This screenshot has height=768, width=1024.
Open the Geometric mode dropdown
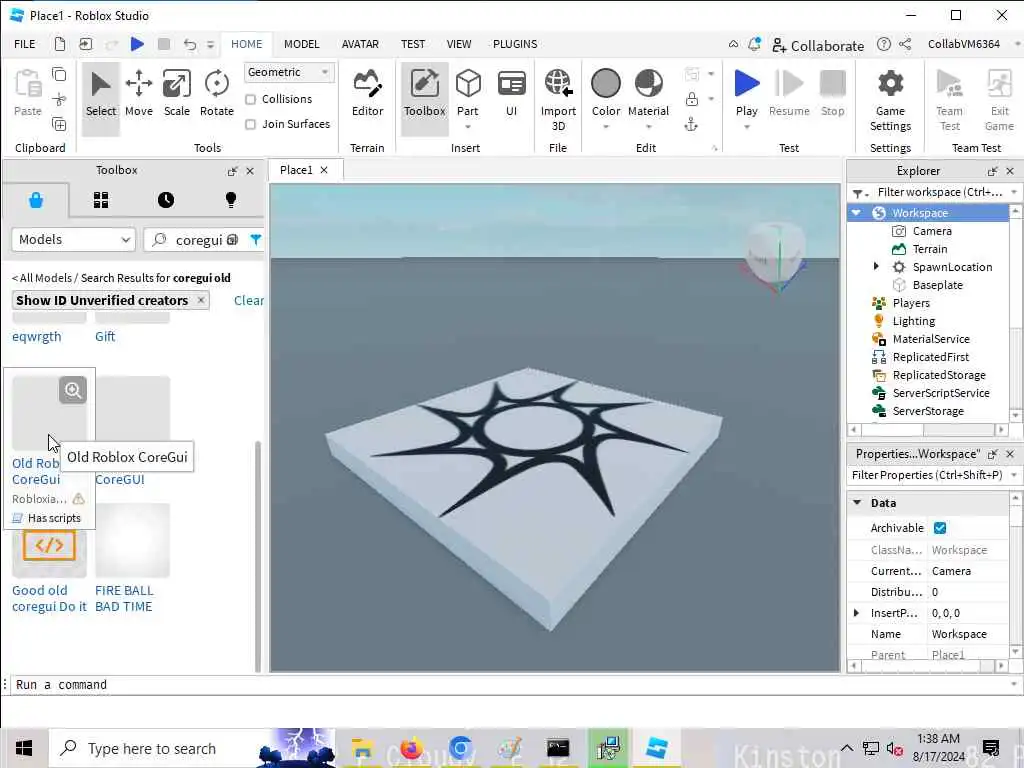[x=289, y=72]
